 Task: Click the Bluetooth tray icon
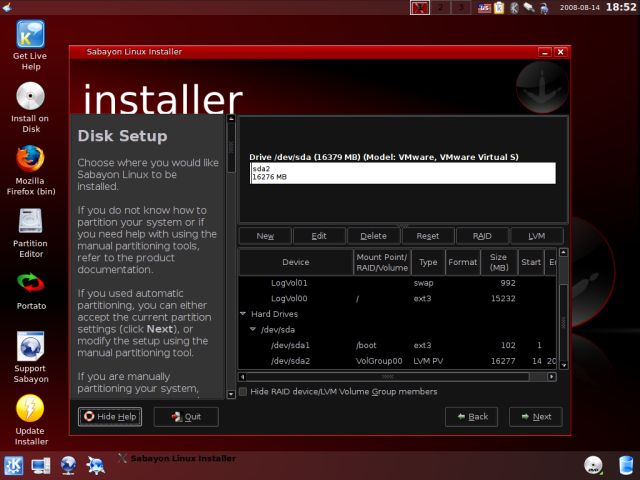(x=514, y=8)
